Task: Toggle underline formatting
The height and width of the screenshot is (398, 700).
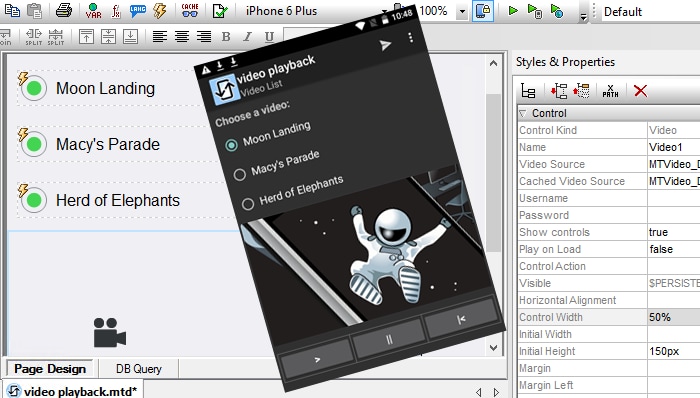Action: click(x=269, y=37)
